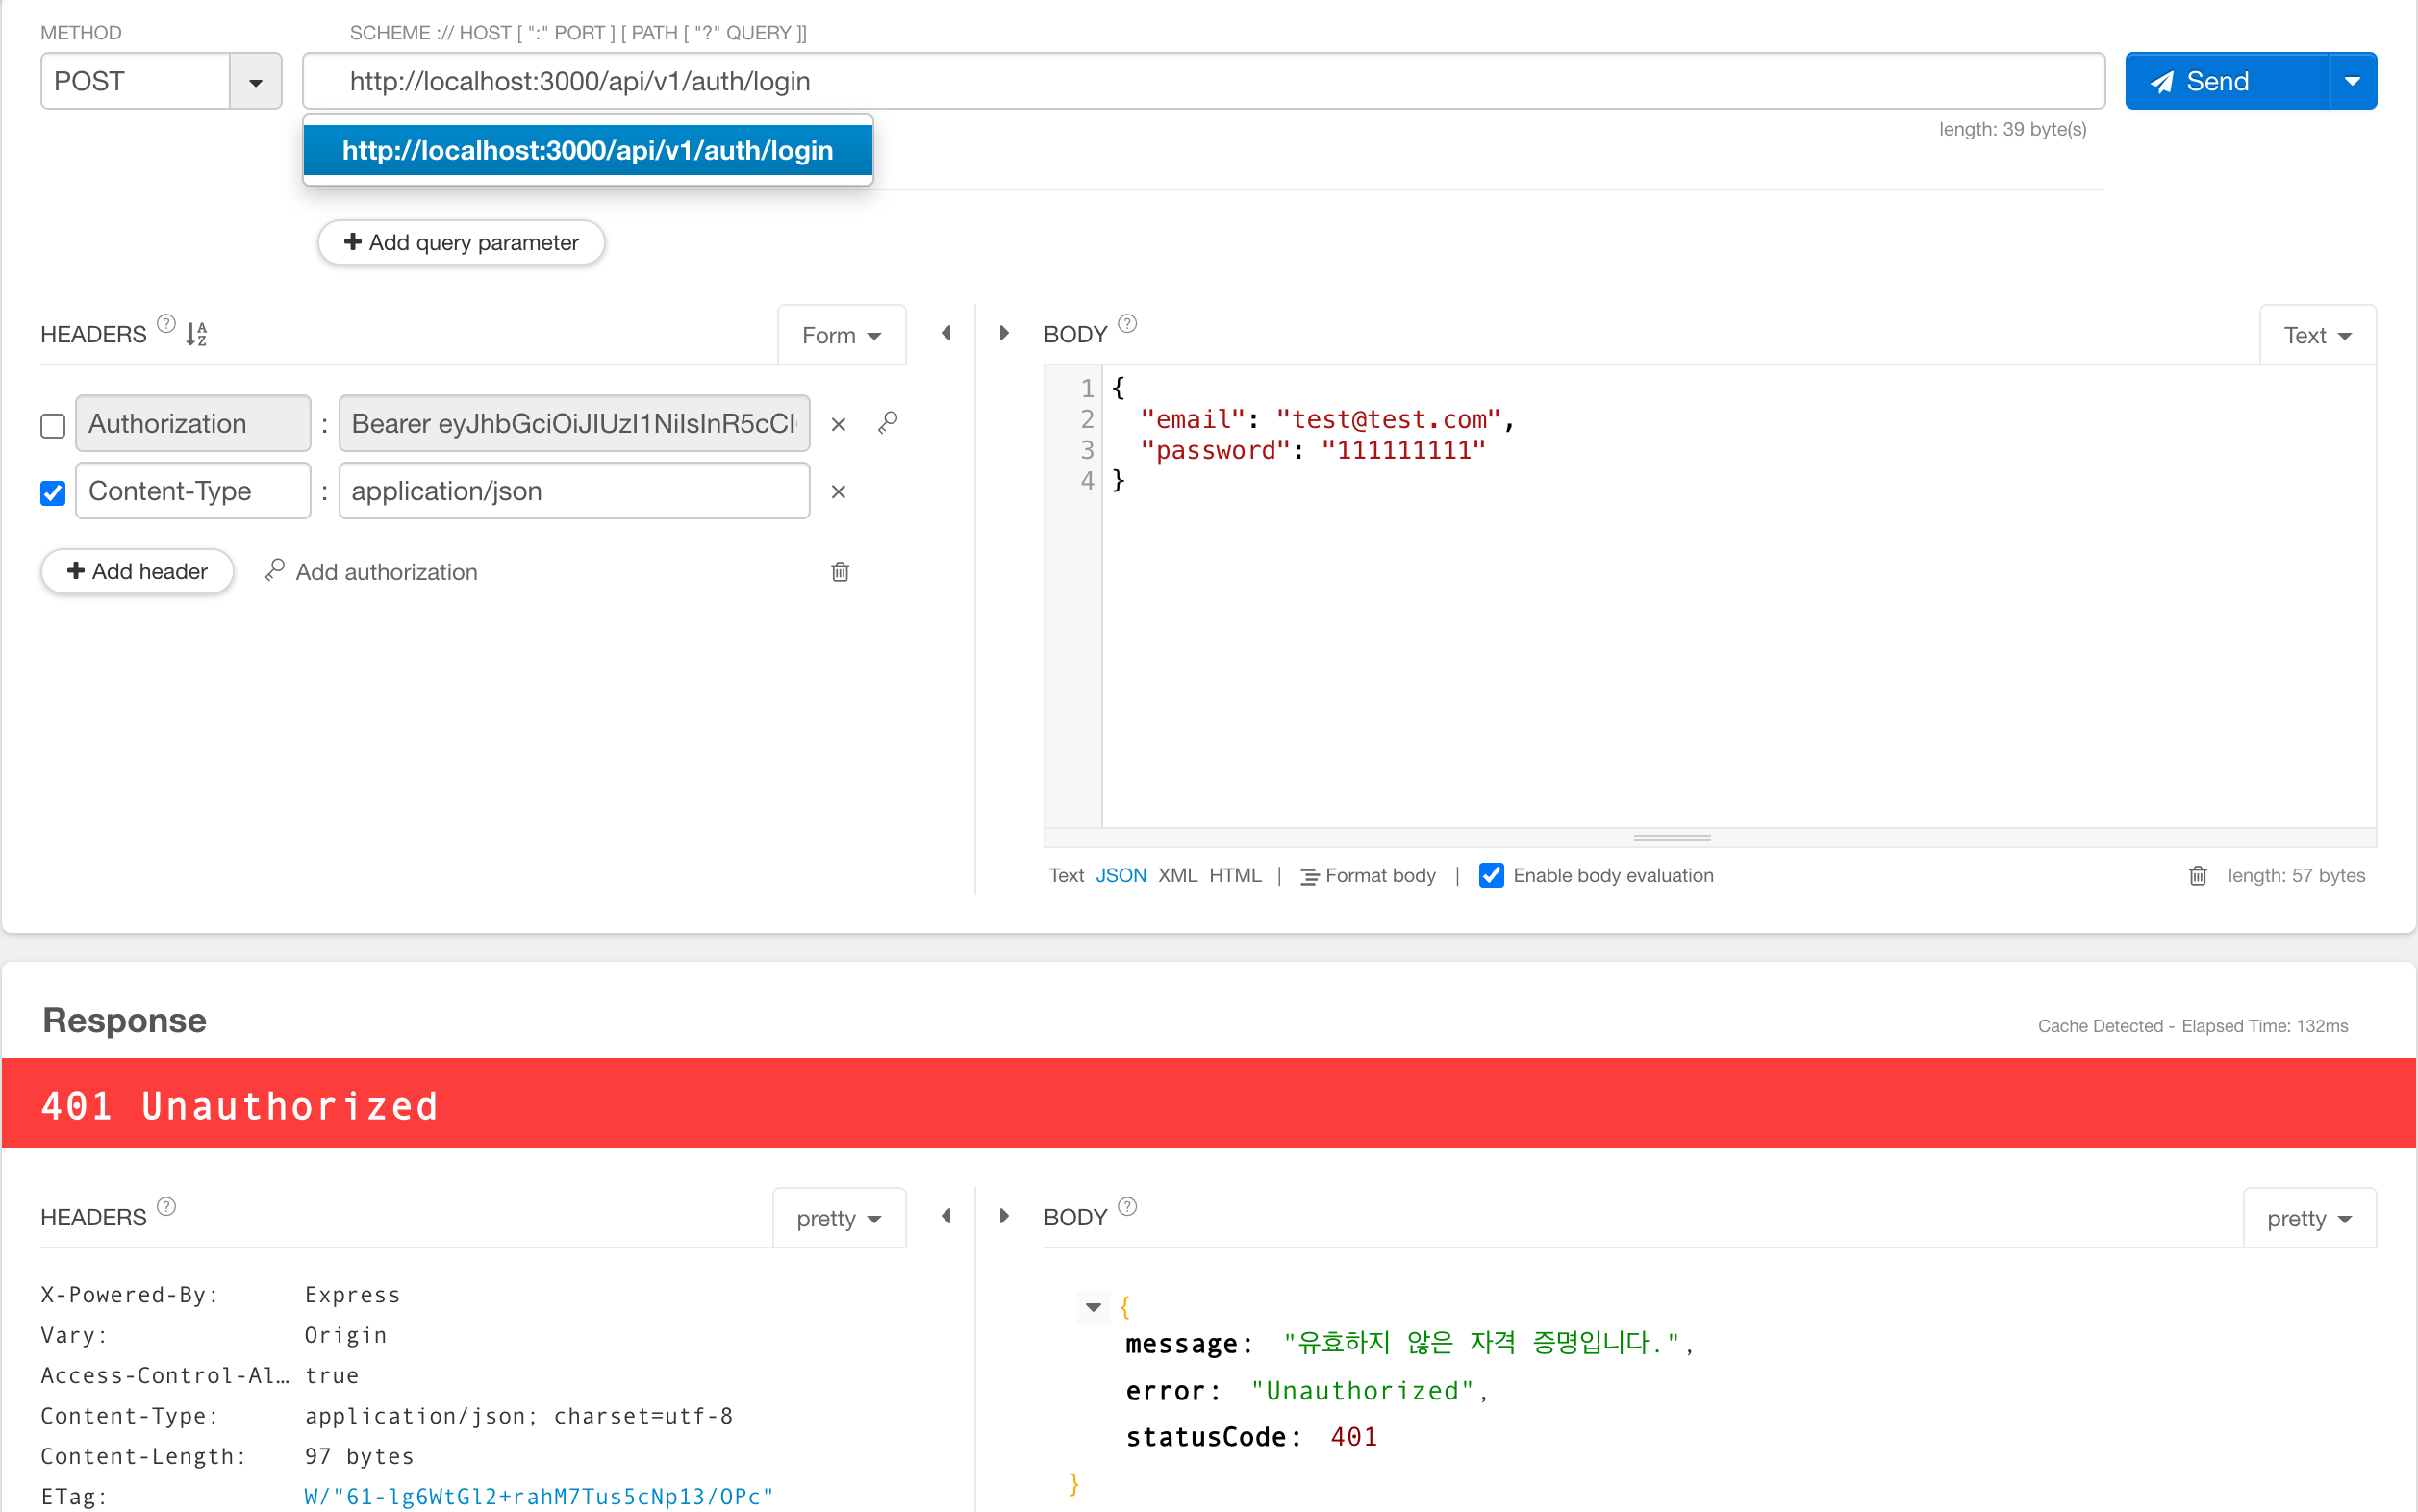
Task: Click the 401 Unauthorized status banner
Action: tap(1209, 1103)
